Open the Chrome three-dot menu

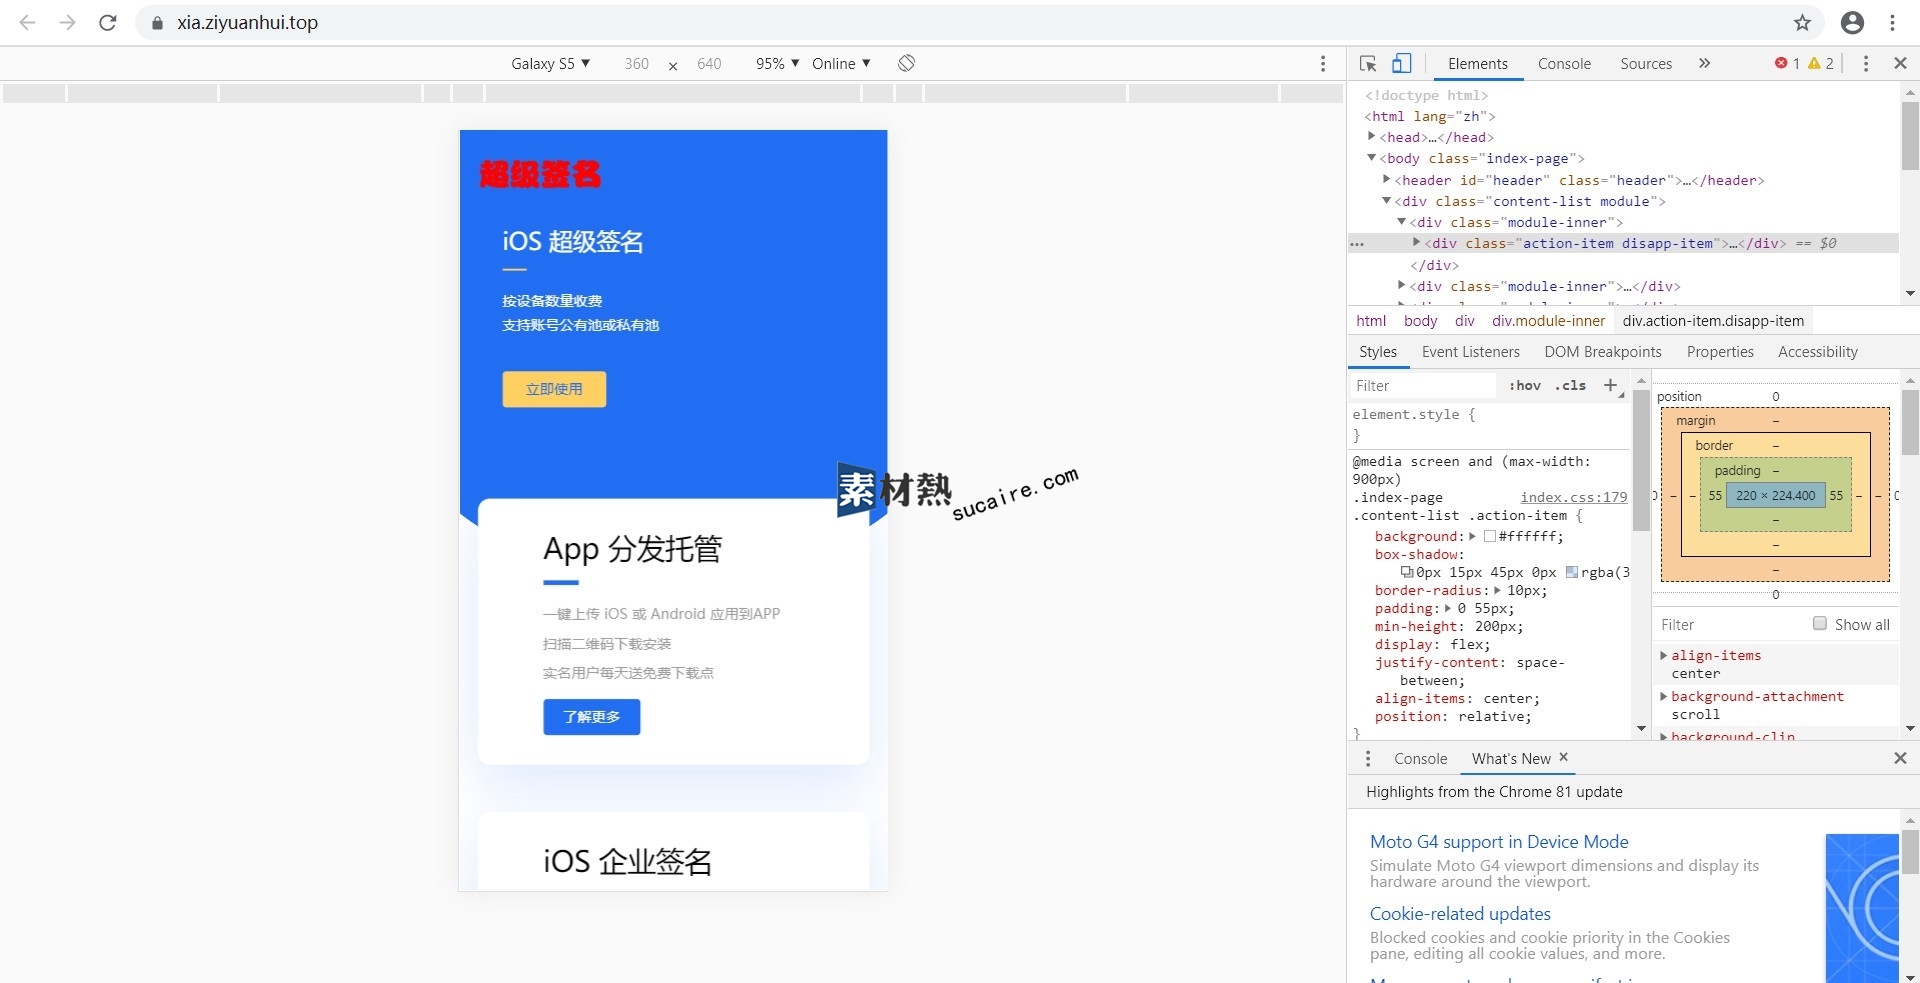(x=1892, y=22)
